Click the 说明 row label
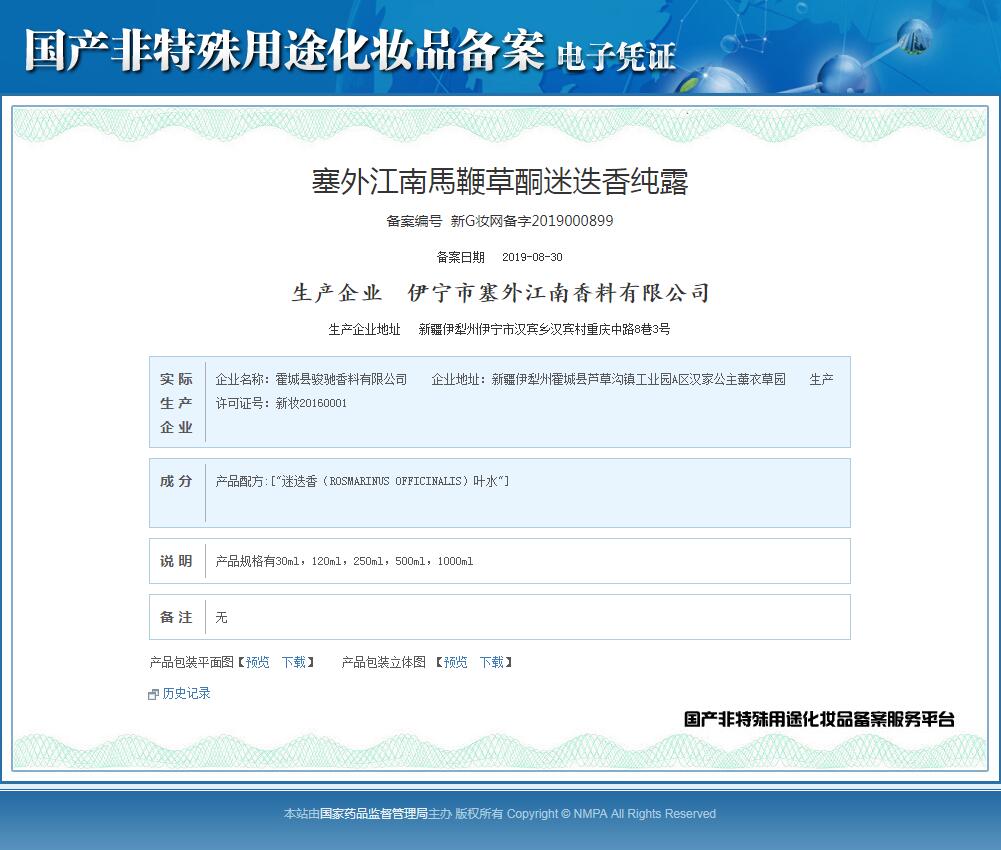The height and width of the screenshot is (850, 1001). pos(176,561)
